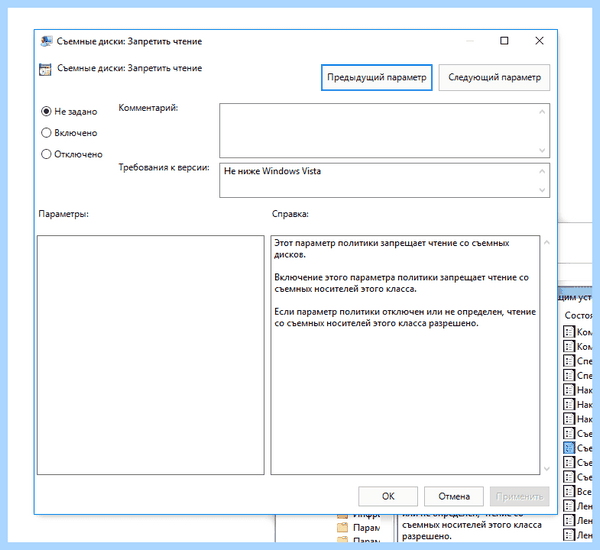Click the comment box's scroll up arrow
The image size is (600, 550).
[x=542, y=112]
